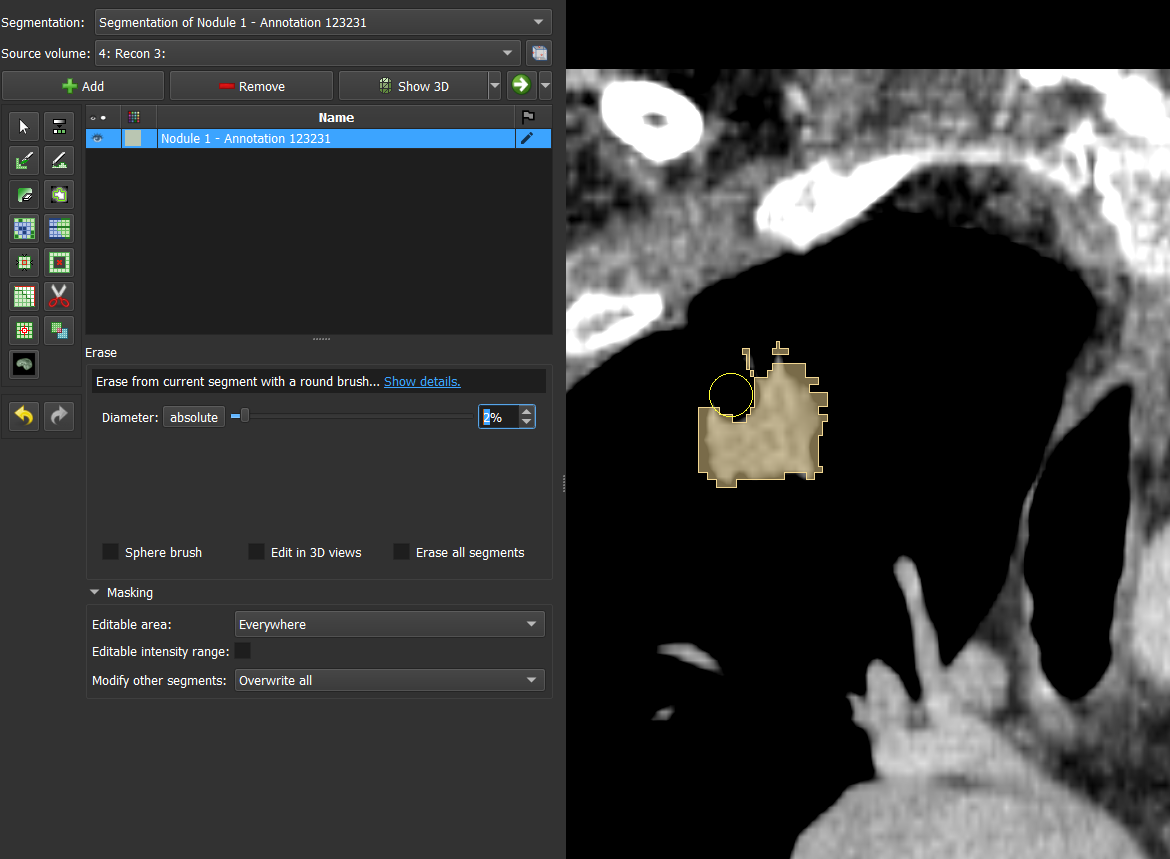
Task: Select the Smoothing effect
Action: click(x=23, y=296)
